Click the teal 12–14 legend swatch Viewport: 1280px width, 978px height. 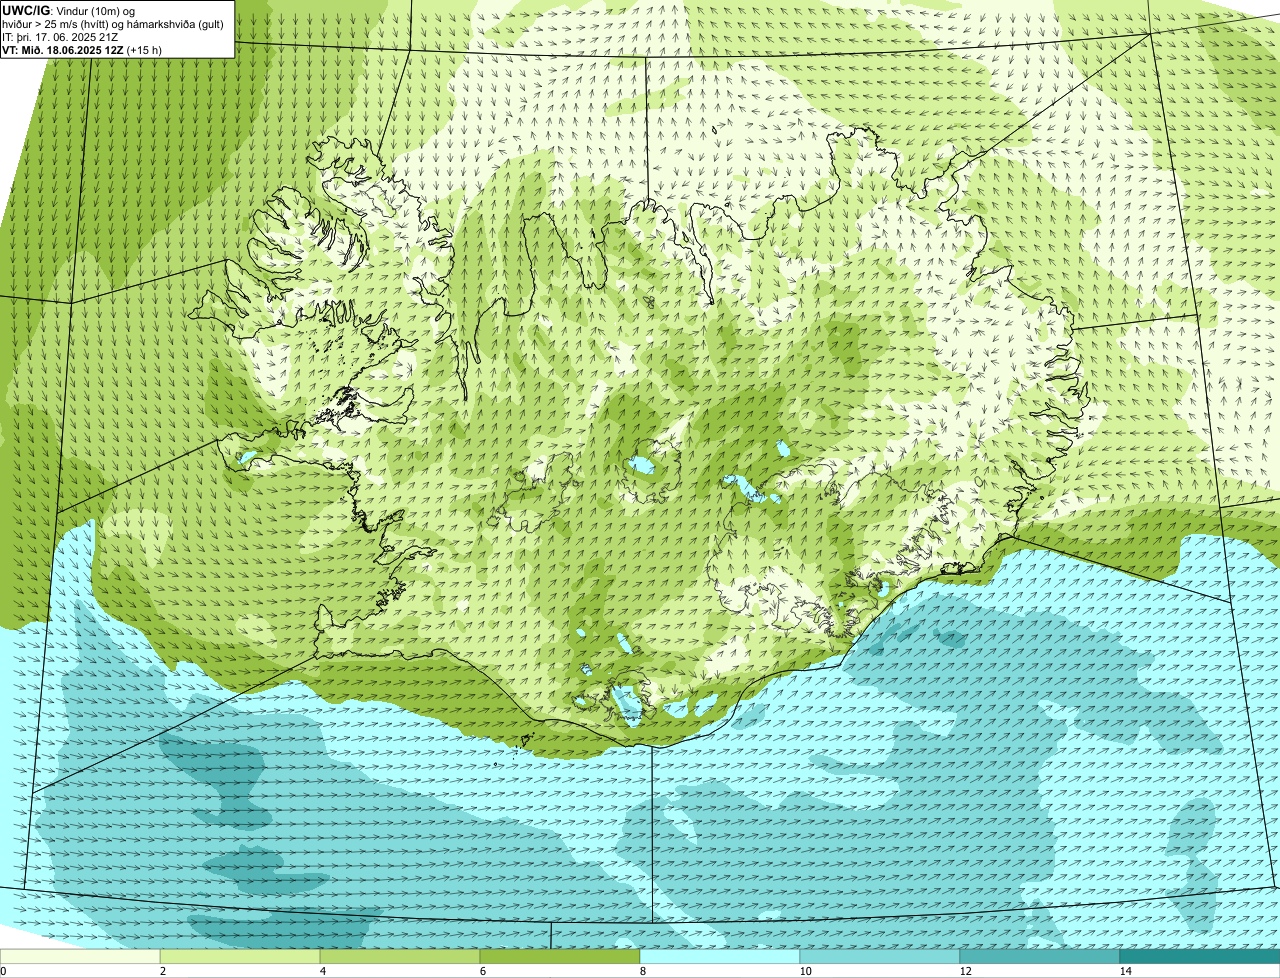[x=1040, y=956]
